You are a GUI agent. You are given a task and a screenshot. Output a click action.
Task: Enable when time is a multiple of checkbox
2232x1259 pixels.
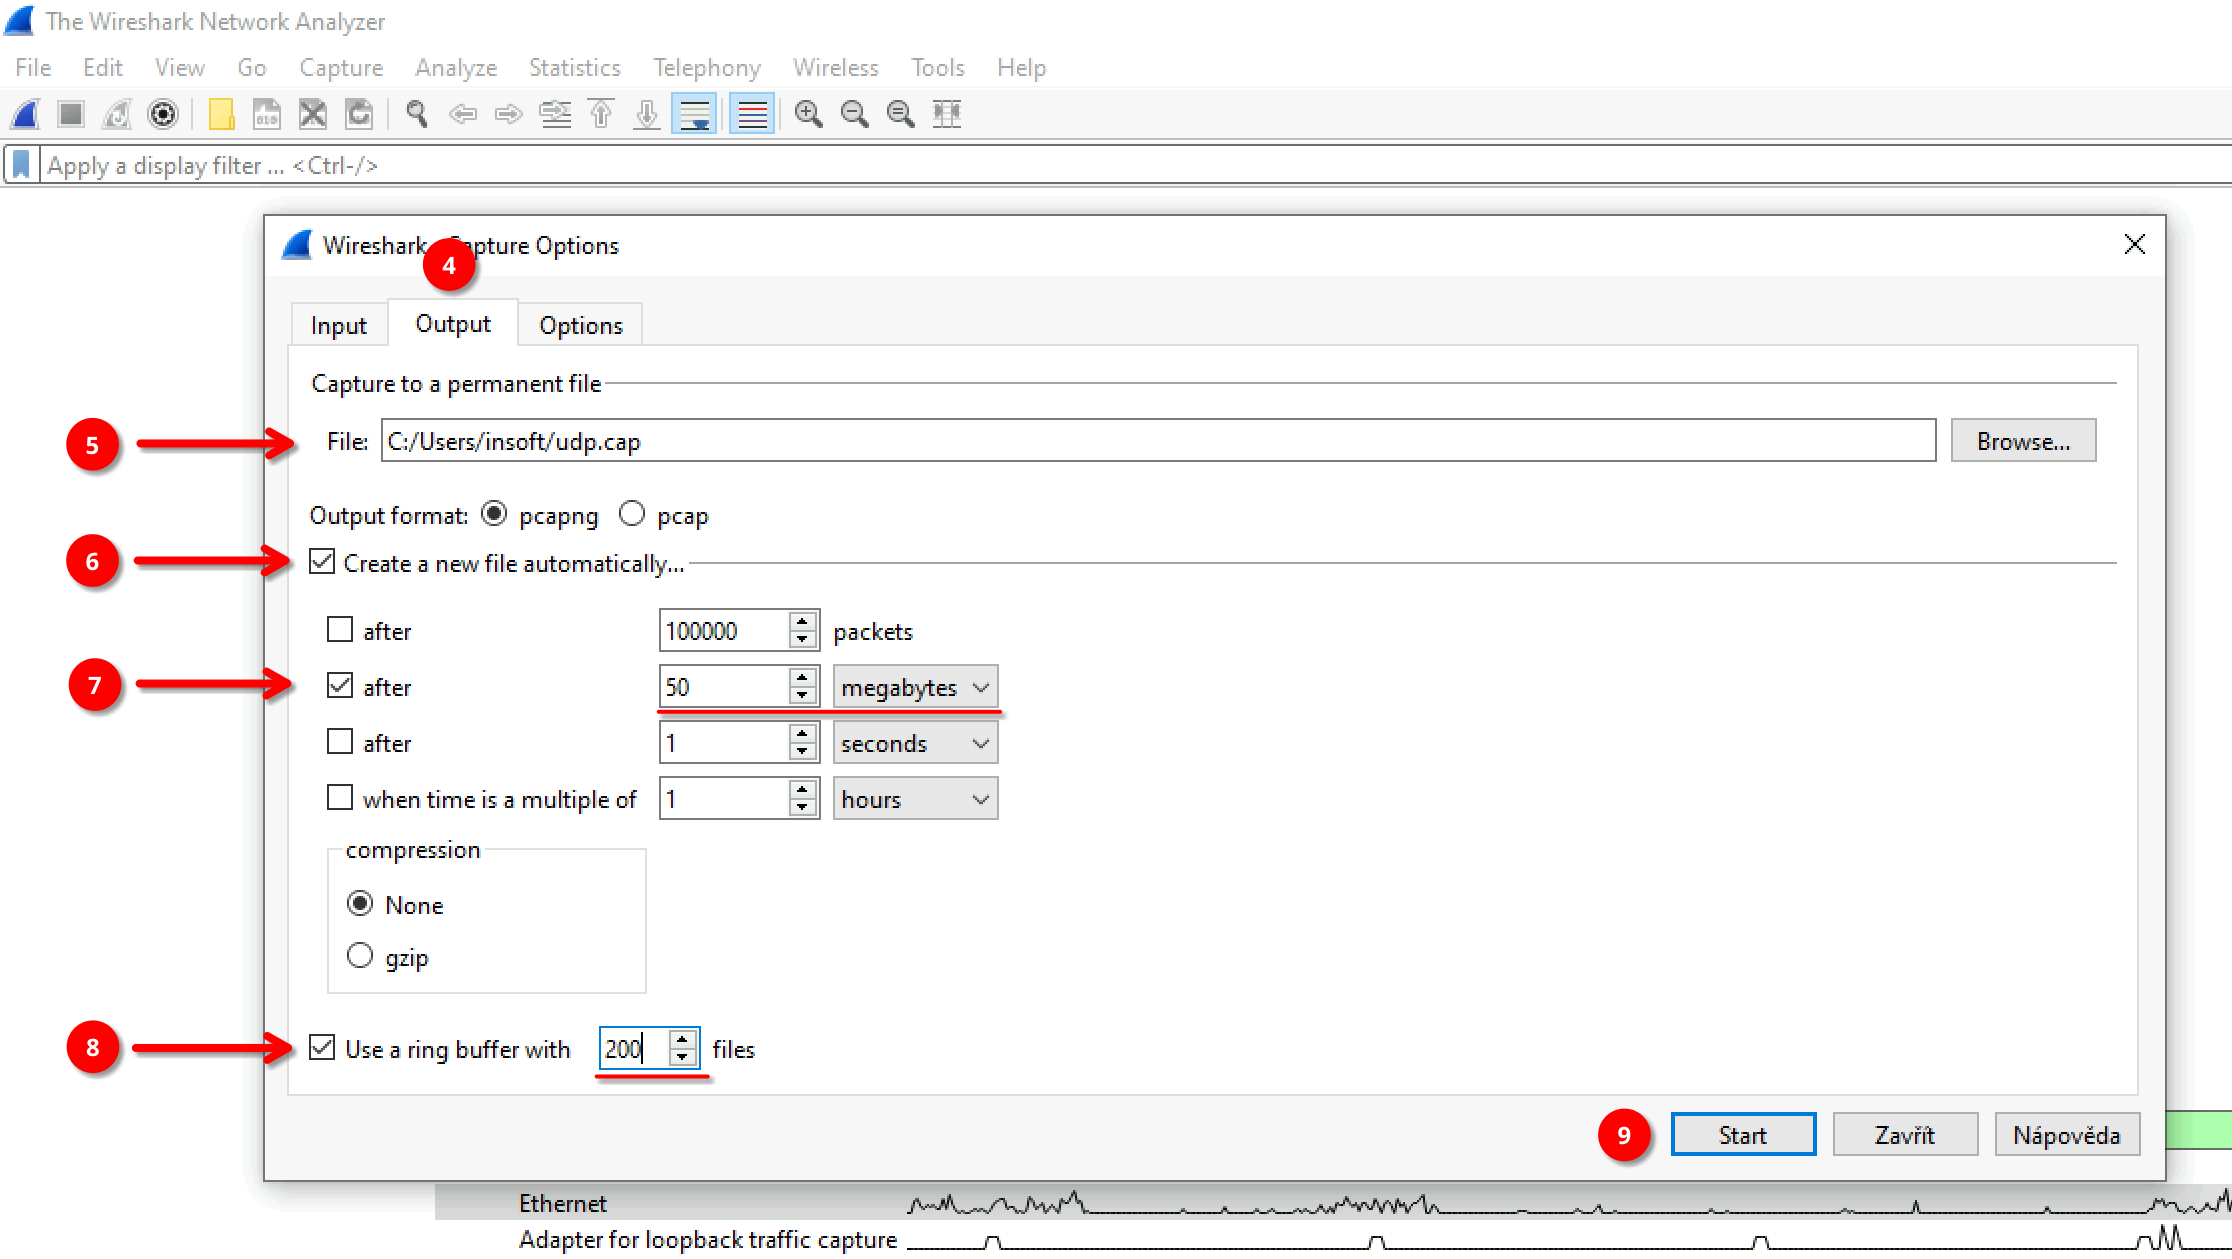(x=340, y=798)
